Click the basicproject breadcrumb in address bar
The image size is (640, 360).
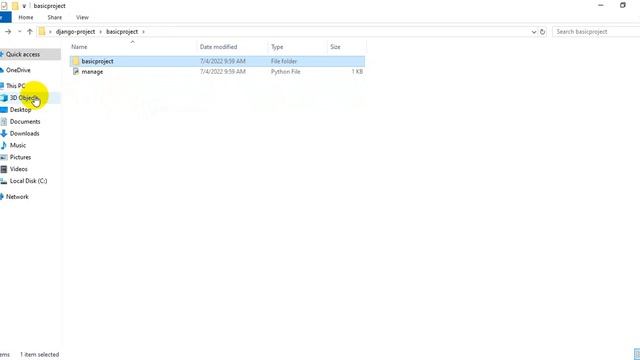[122, 31]
